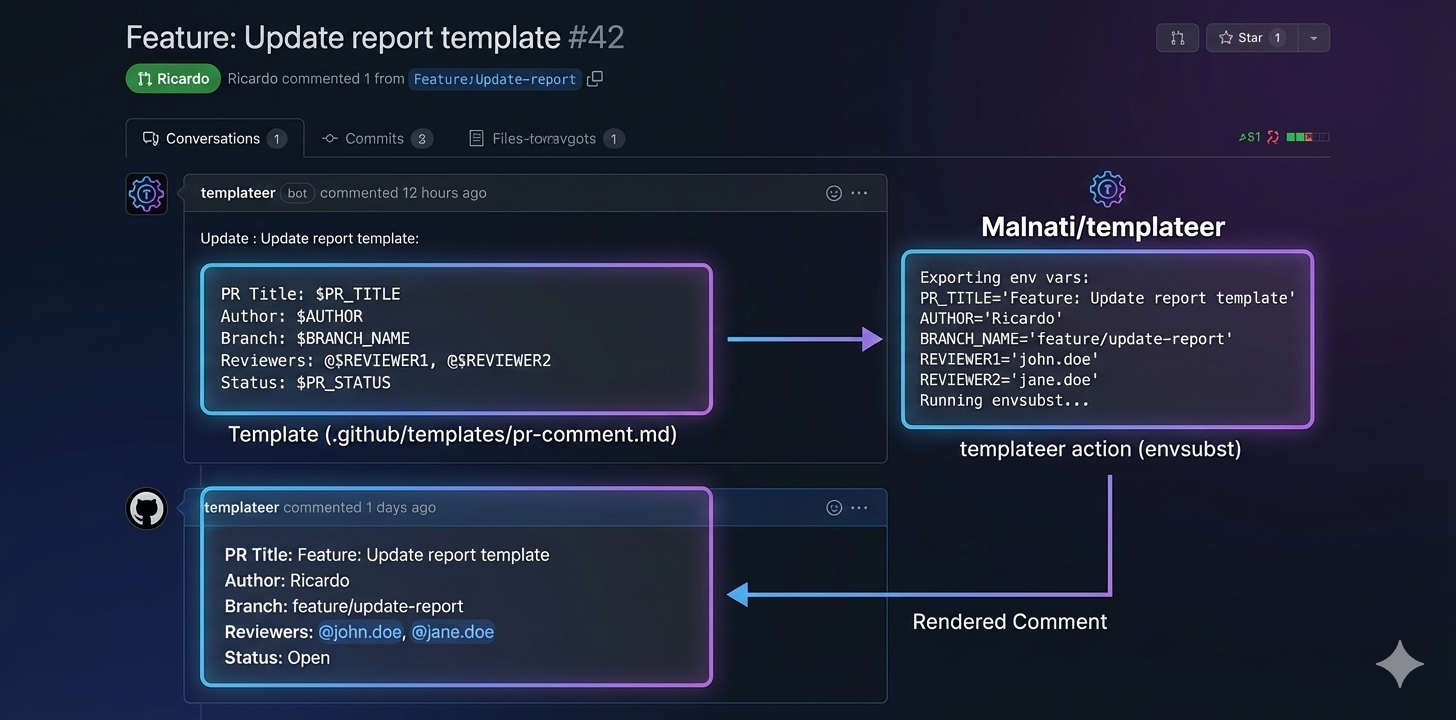Click the templateer bot gear avatar
Screen dimensions: 1456x720
(x=146, y=193)
